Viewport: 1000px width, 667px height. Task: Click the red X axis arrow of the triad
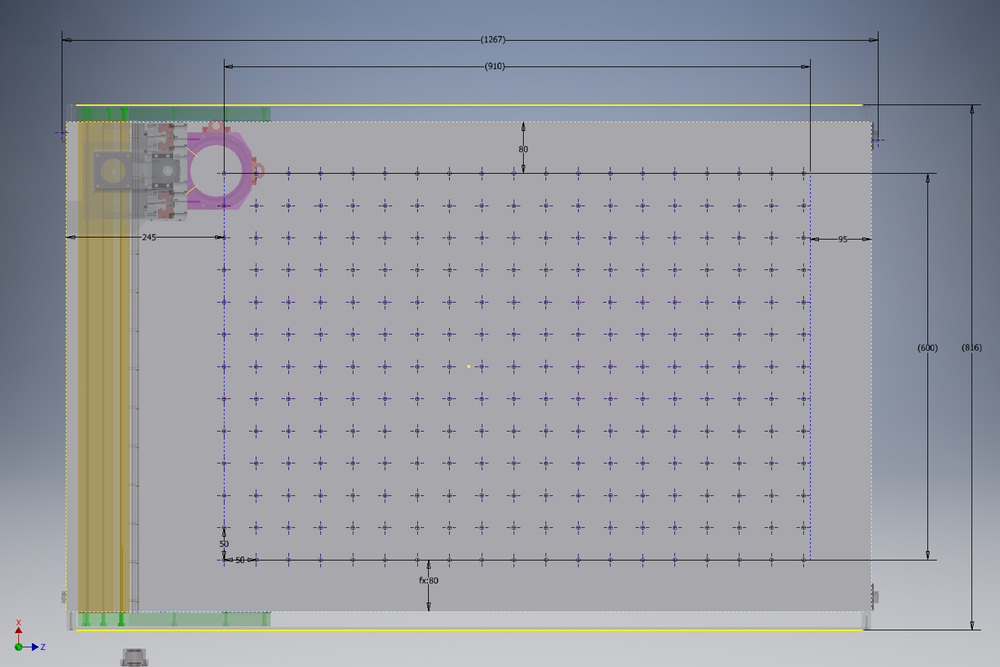coord(18,630)
